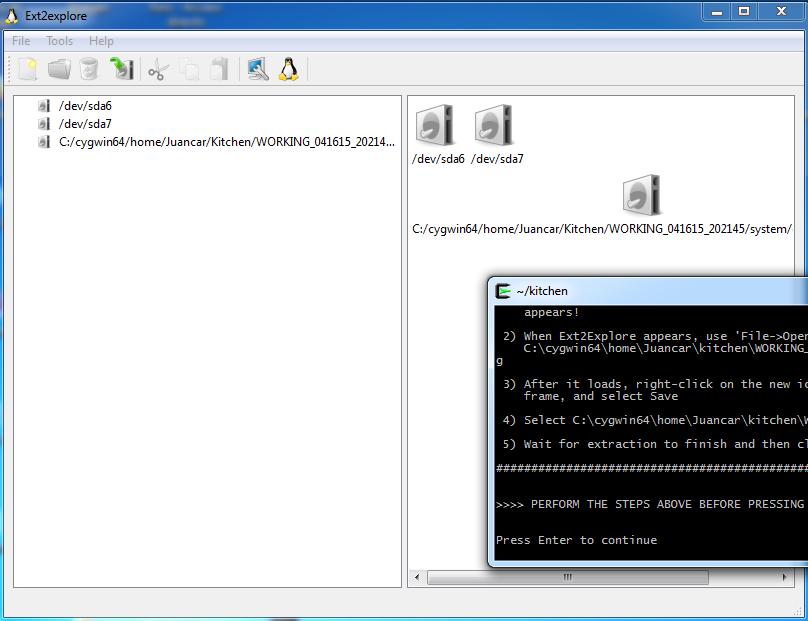This screenshot has width=808, height=621.
Task: Click the scissors cut icon
Action: 158,70
